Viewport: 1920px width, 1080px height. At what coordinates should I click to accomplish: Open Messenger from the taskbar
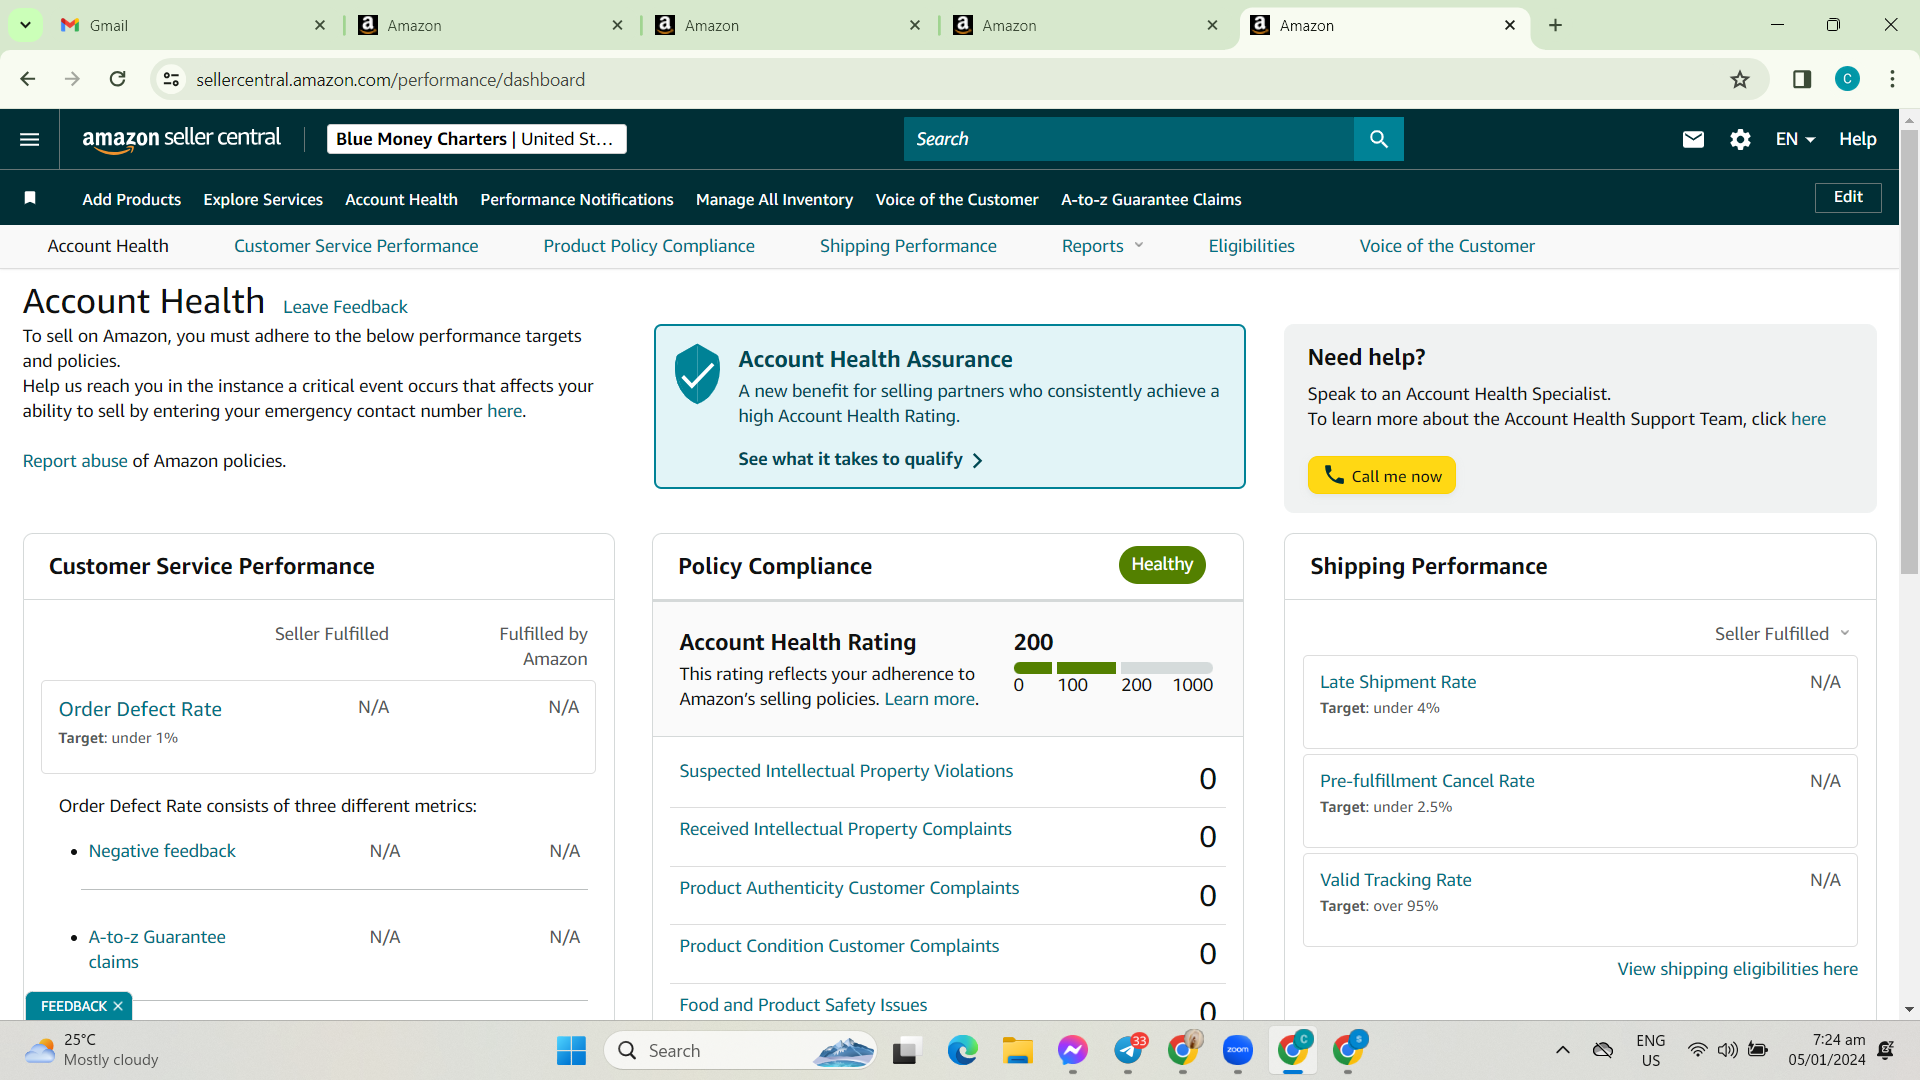point(1072,1050)
